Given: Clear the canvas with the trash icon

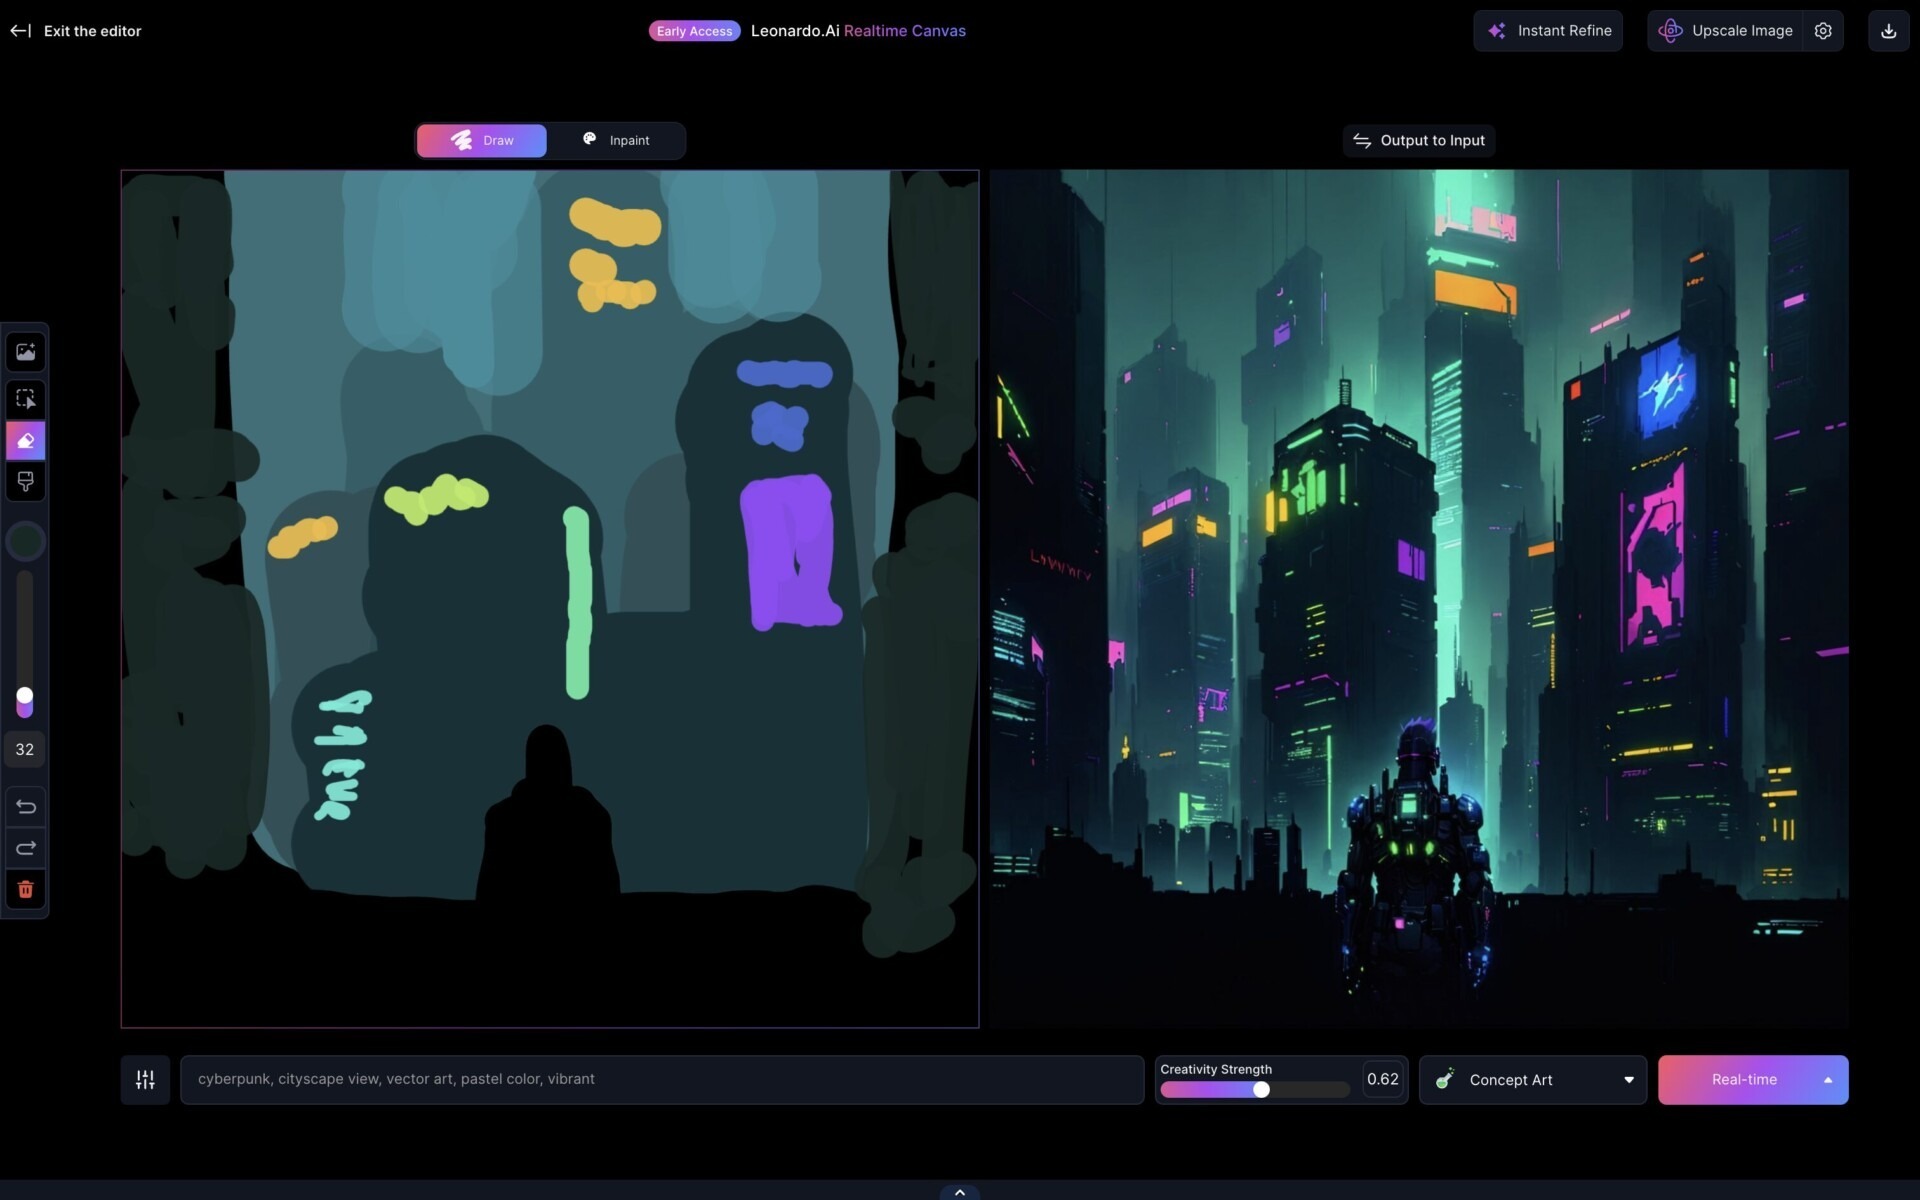Looking at the screenshot, I should click(x=25, y=889).
